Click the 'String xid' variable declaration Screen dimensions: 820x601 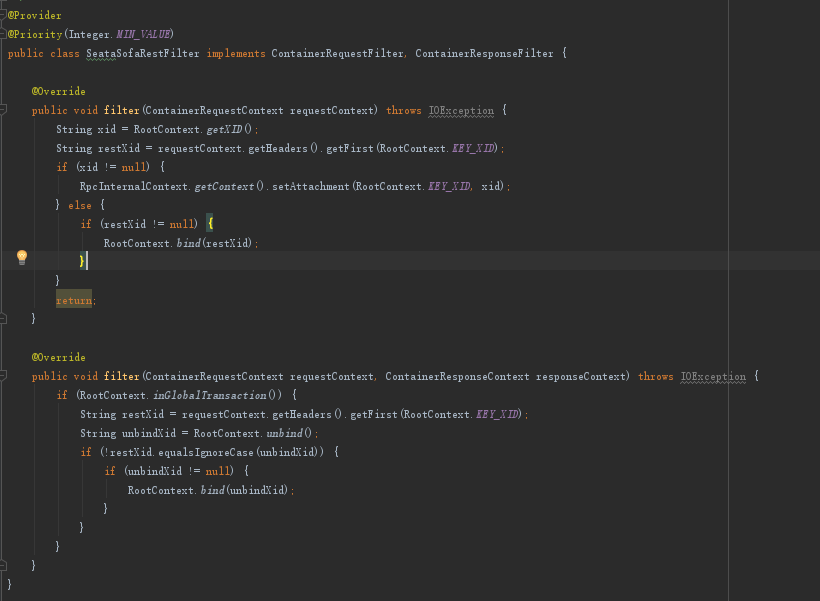pos(86,129)
